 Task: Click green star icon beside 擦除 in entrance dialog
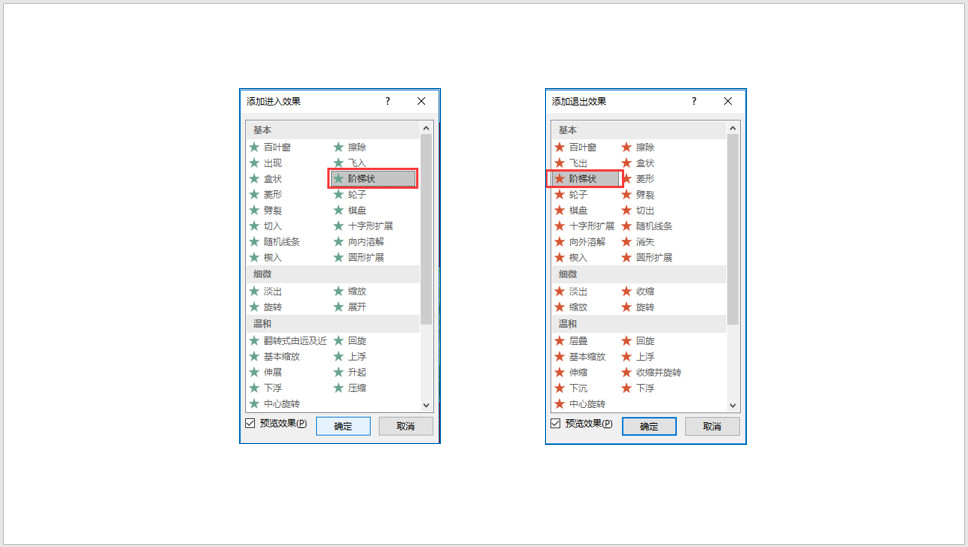point(338,147)
